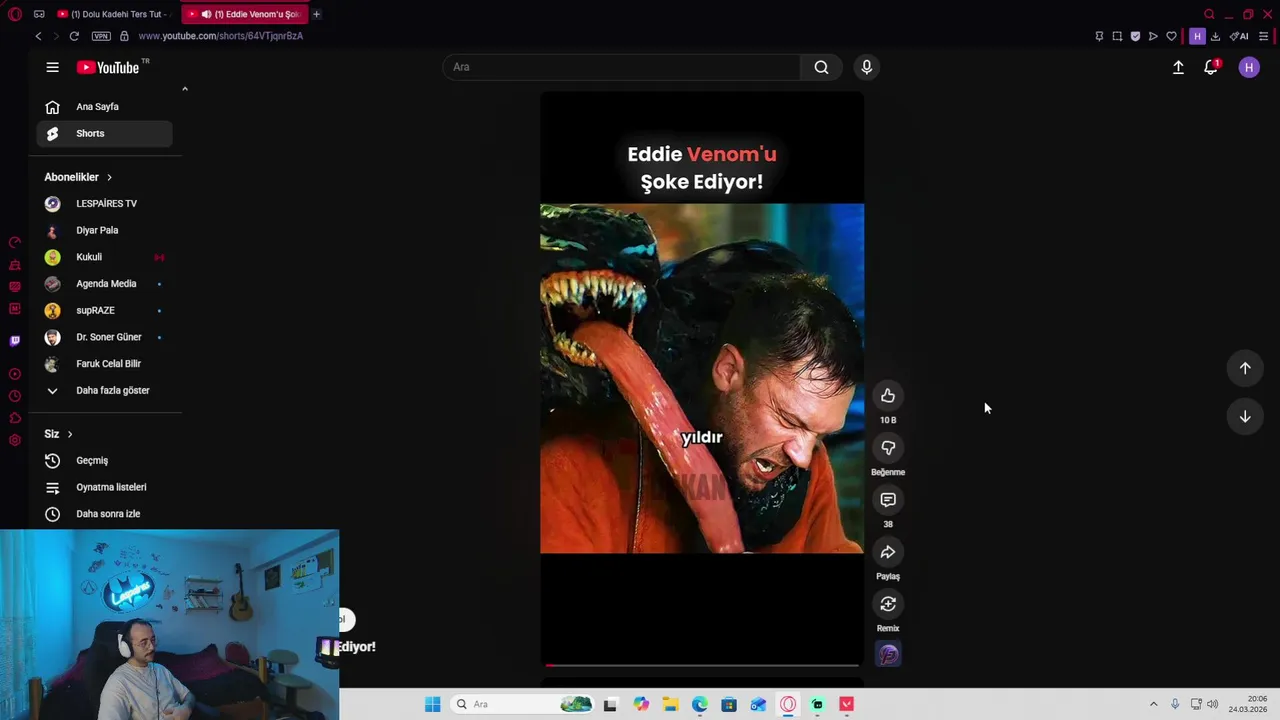Pause the short by clicking the video
1280x720 pixels.
[702, 378]
